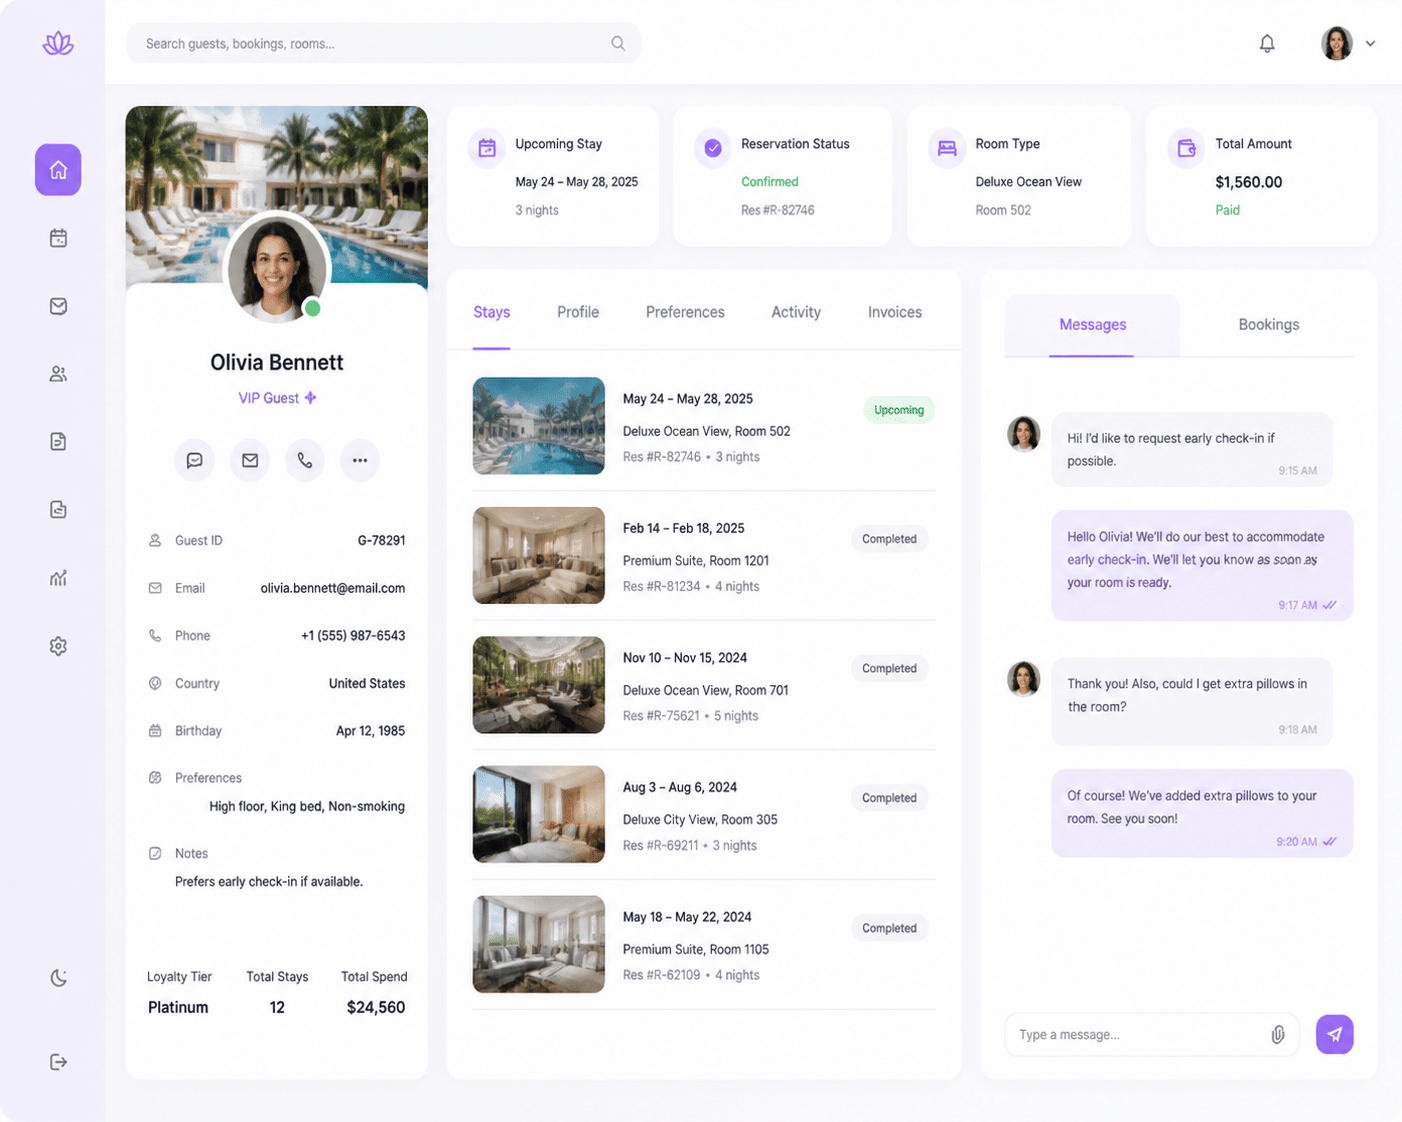Viewport: 1402px width, 1122px height.
Task: Click the Total Amount wallet icon
Action: pyautogui.click(x=1187, y=148)
